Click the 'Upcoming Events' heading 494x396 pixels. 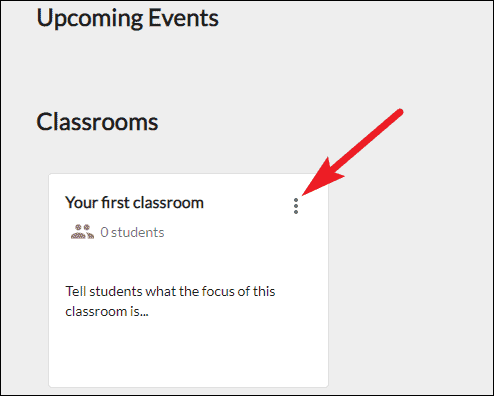point(128,18)
